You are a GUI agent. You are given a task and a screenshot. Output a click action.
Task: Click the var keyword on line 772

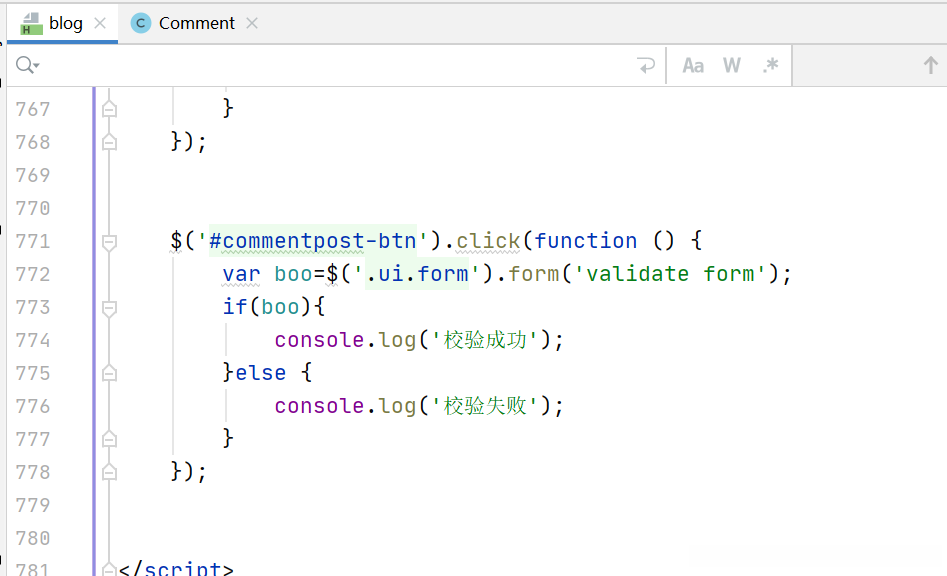coord(241,274)
